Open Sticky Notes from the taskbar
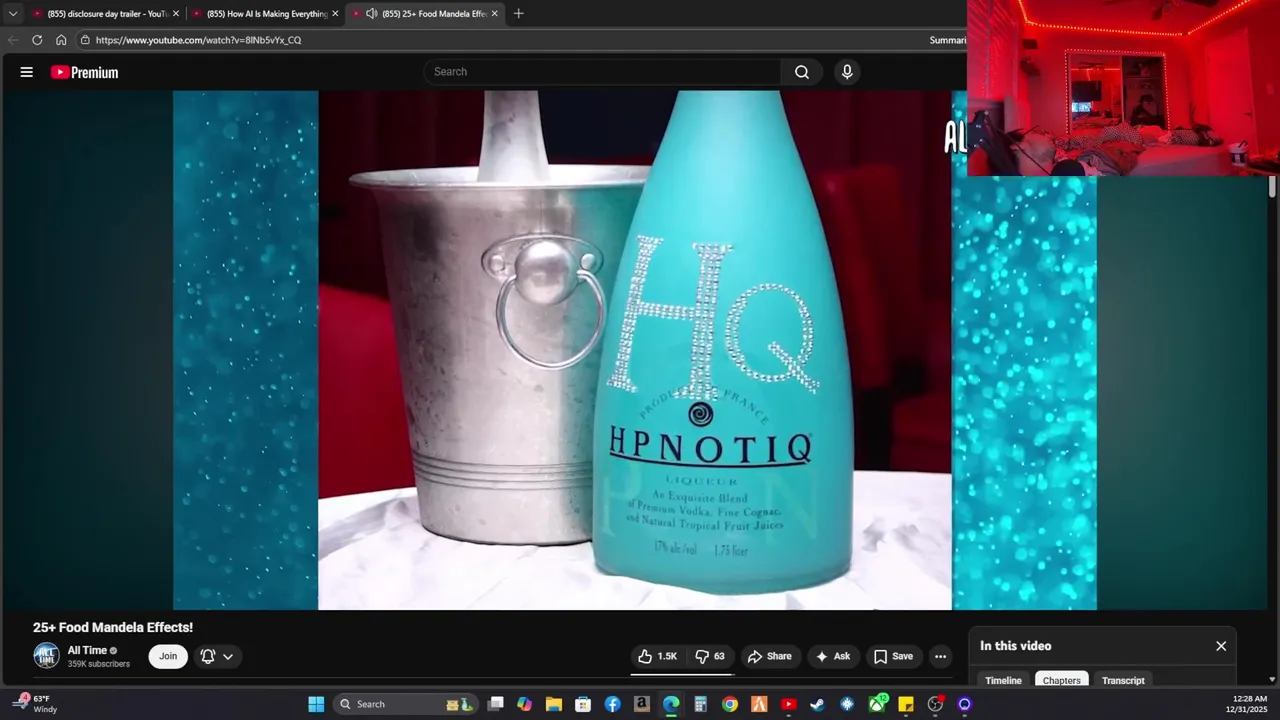 (x=906, y=704)
